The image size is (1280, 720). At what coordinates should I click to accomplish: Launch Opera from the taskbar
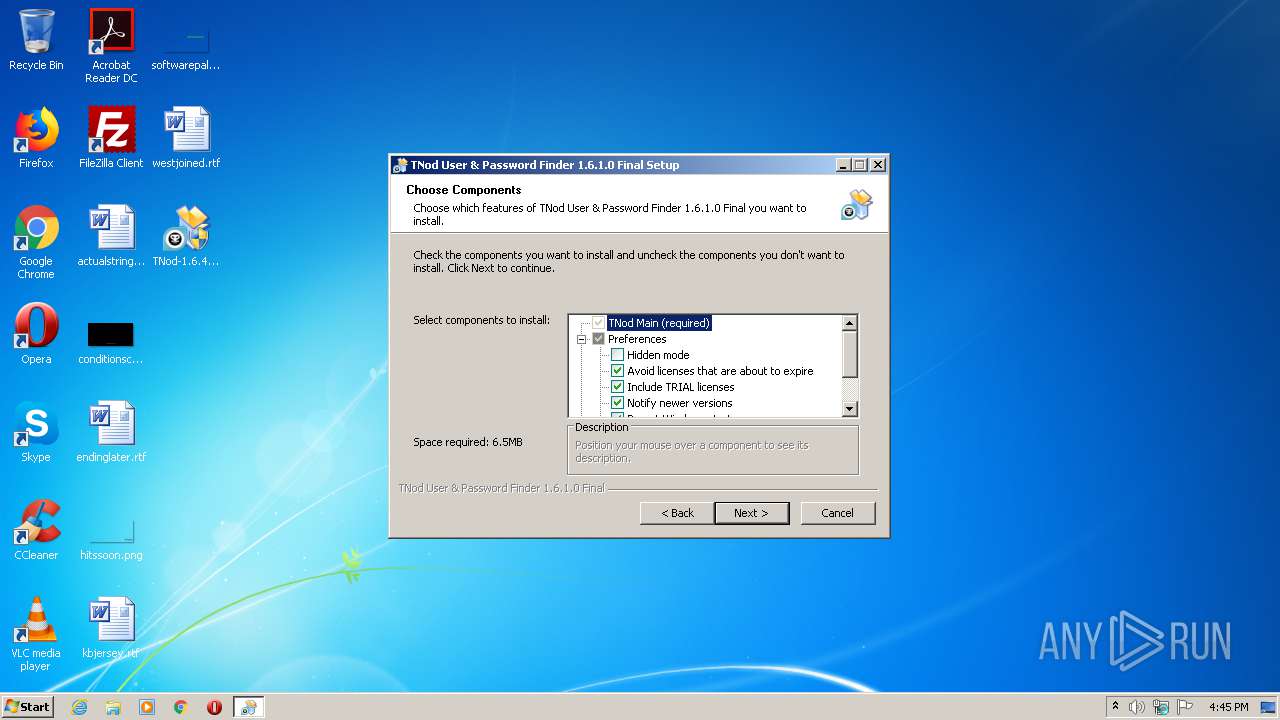click(x=214, y=707)
